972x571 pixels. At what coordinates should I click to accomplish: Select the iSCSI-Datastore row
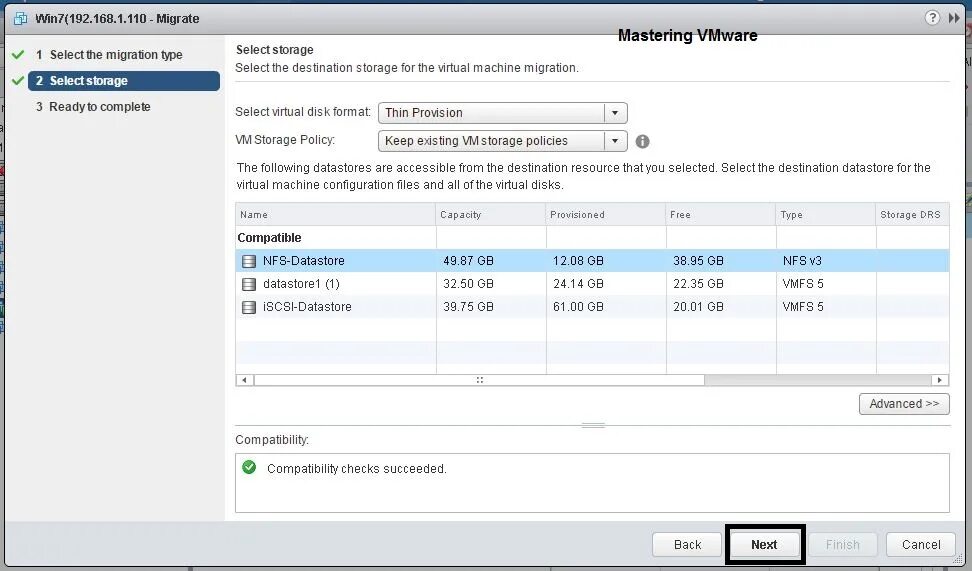[x=592, y=307]
